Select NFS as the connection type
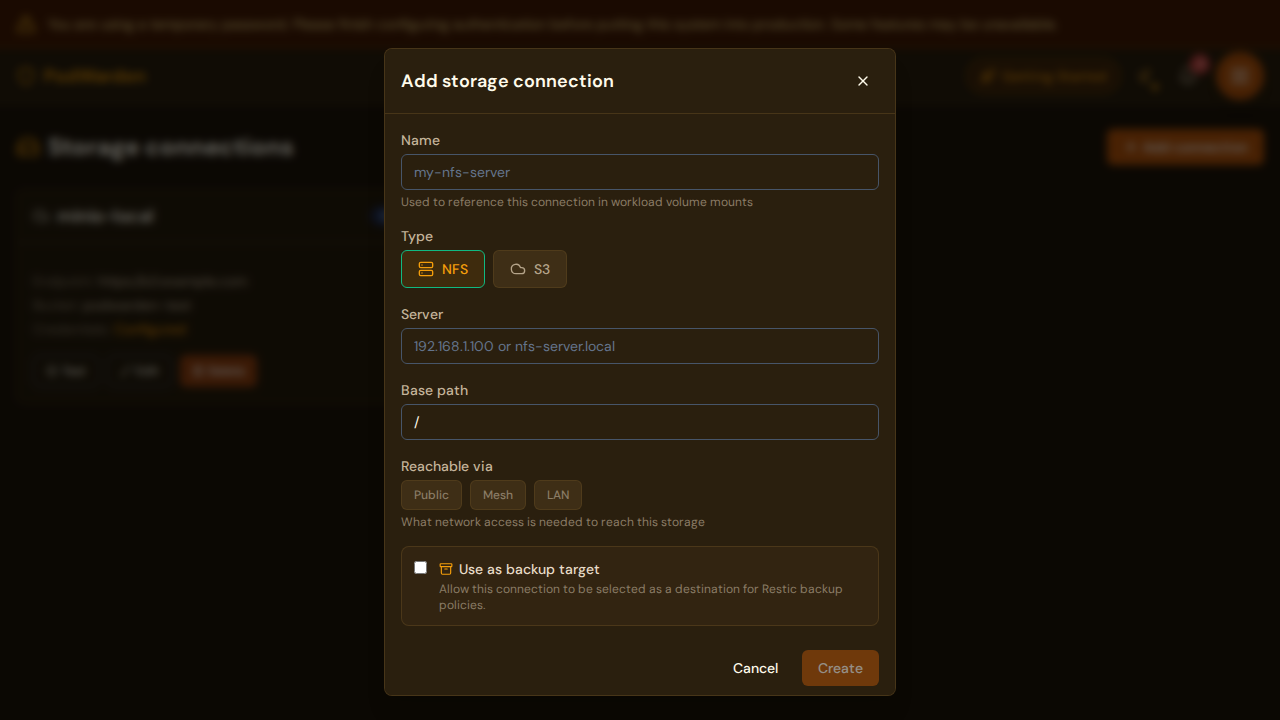This screenshot has width=1280, height=720. pyautogui.click(x=442, y=268)
